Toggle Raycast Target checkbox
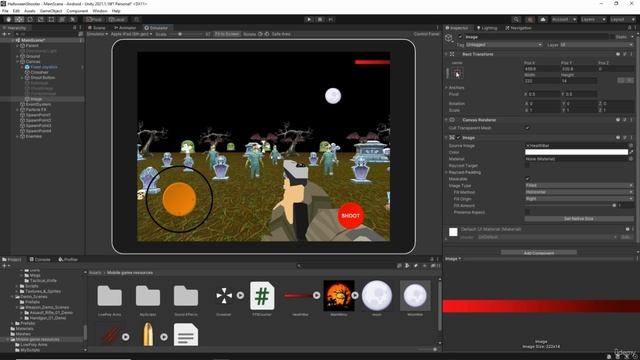The image size is (640, 360). pos(527,166)
